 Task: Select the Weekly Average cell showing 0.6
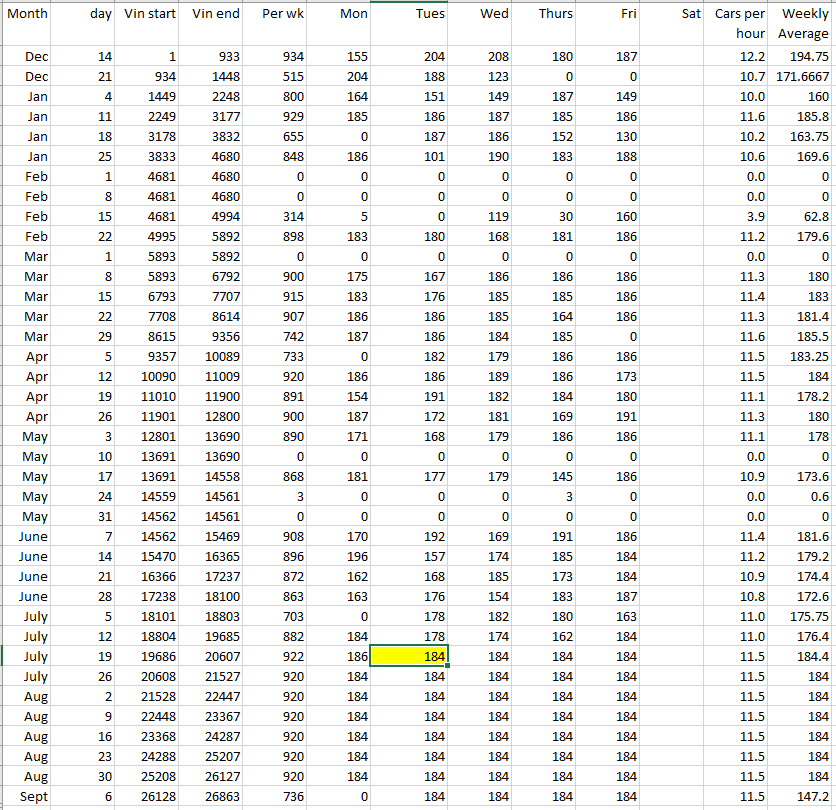click(x=803, y=497)
